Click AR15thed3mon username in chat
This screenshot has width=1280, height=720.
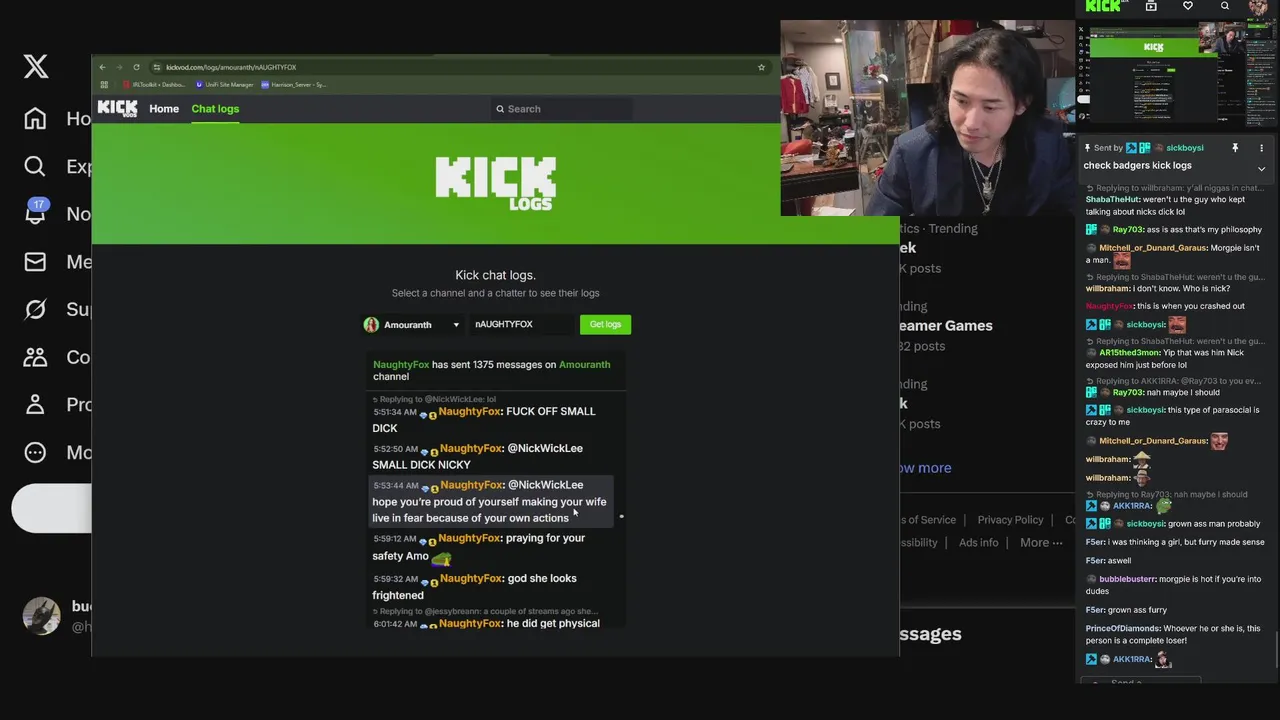[1130, 353]
